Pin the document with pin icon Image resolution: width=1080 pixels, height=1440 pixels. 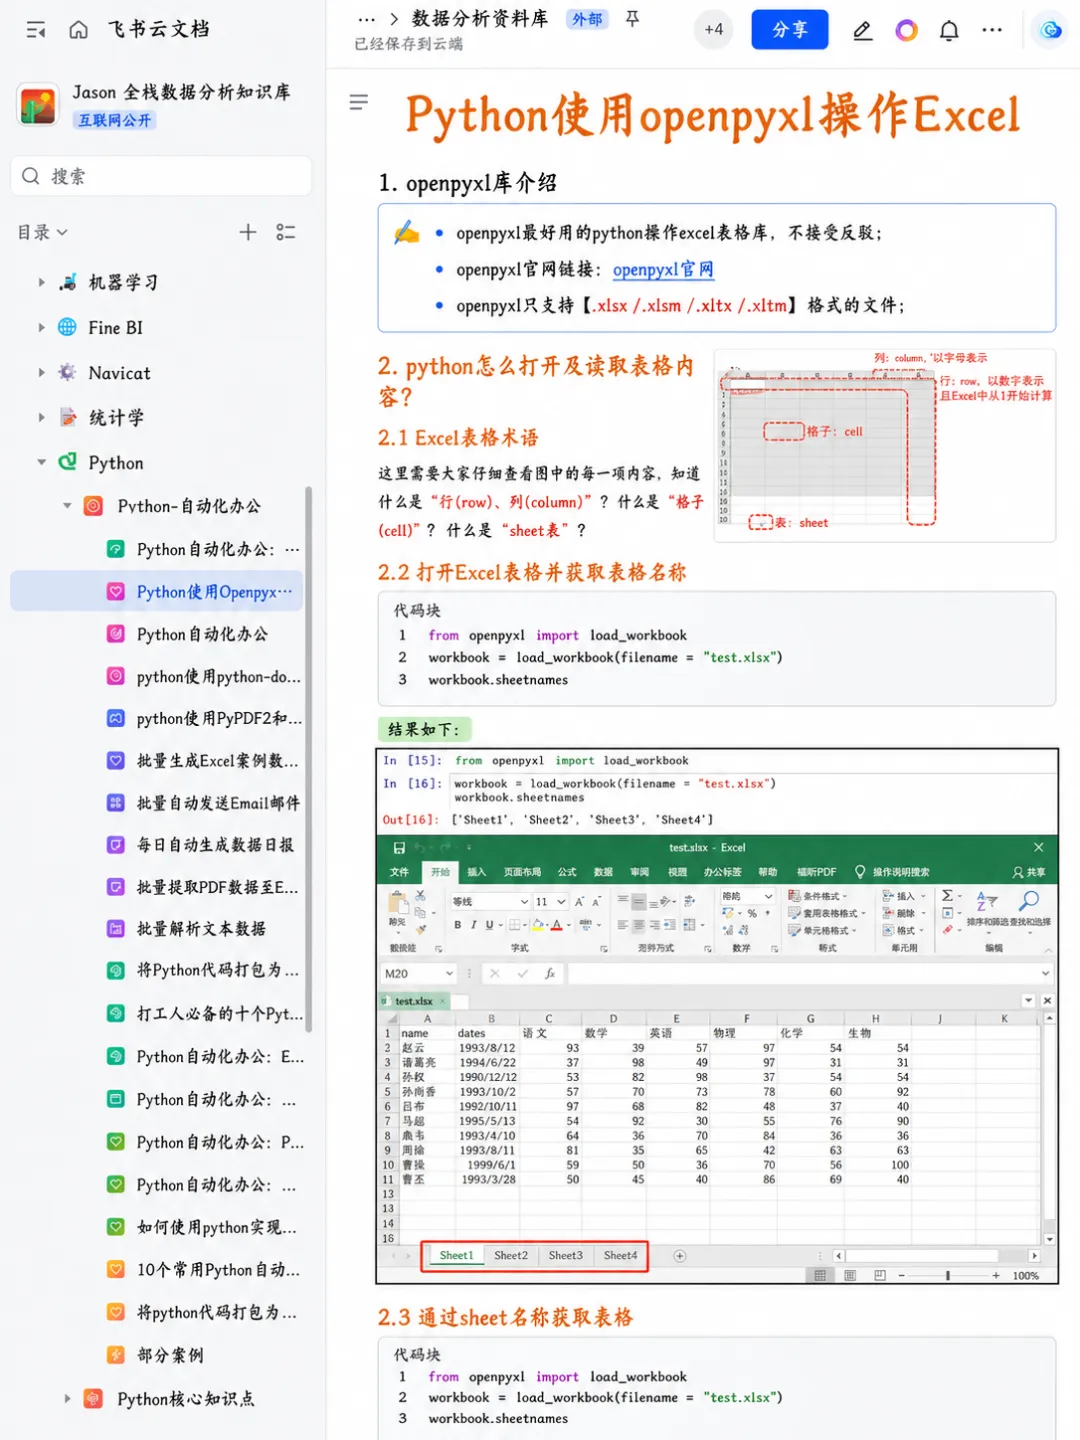632,19
